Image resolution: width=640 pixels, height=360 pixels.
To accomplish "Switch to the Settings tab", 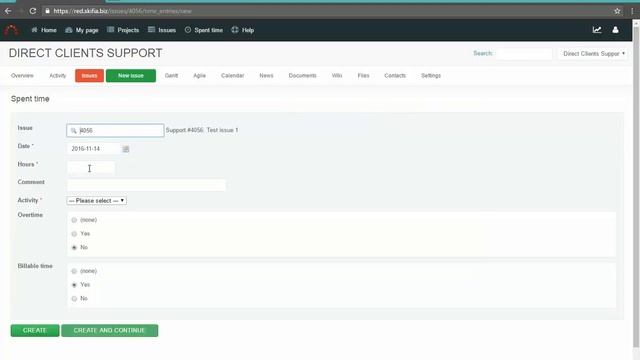I will click(x=431, y=76).
